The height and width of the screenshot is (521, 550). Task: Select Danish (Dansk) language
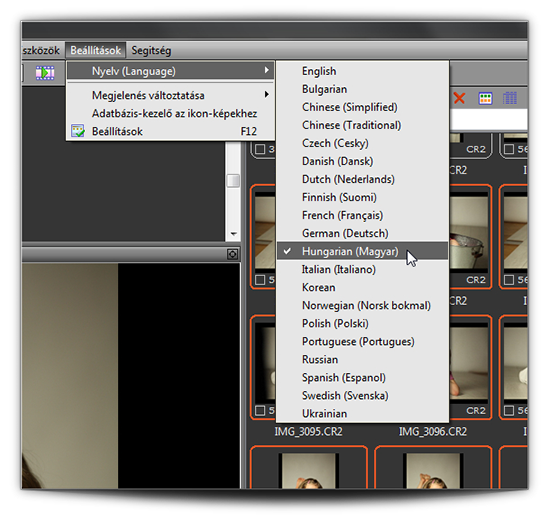(362, 161)
